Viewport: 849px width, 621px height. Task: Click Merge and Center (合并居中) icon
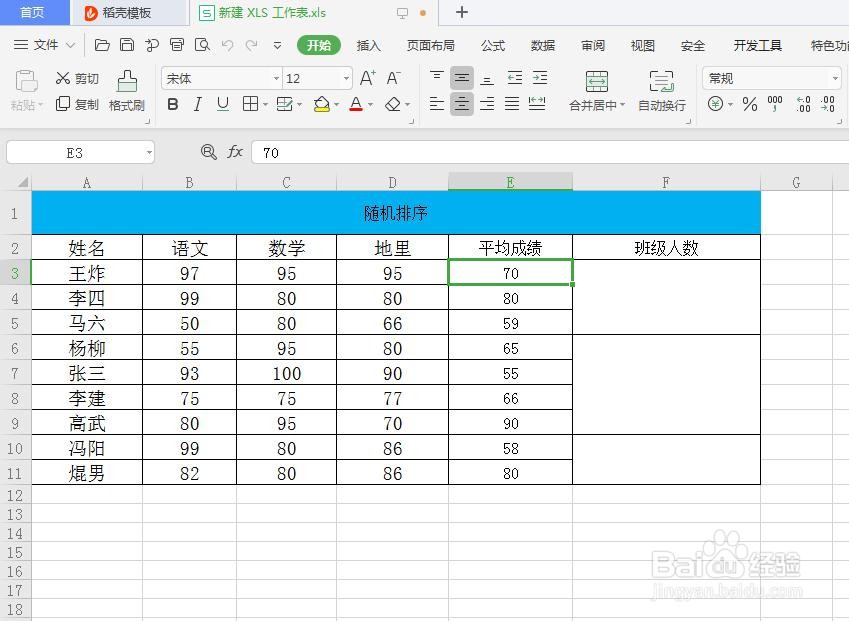pos(597,82)
